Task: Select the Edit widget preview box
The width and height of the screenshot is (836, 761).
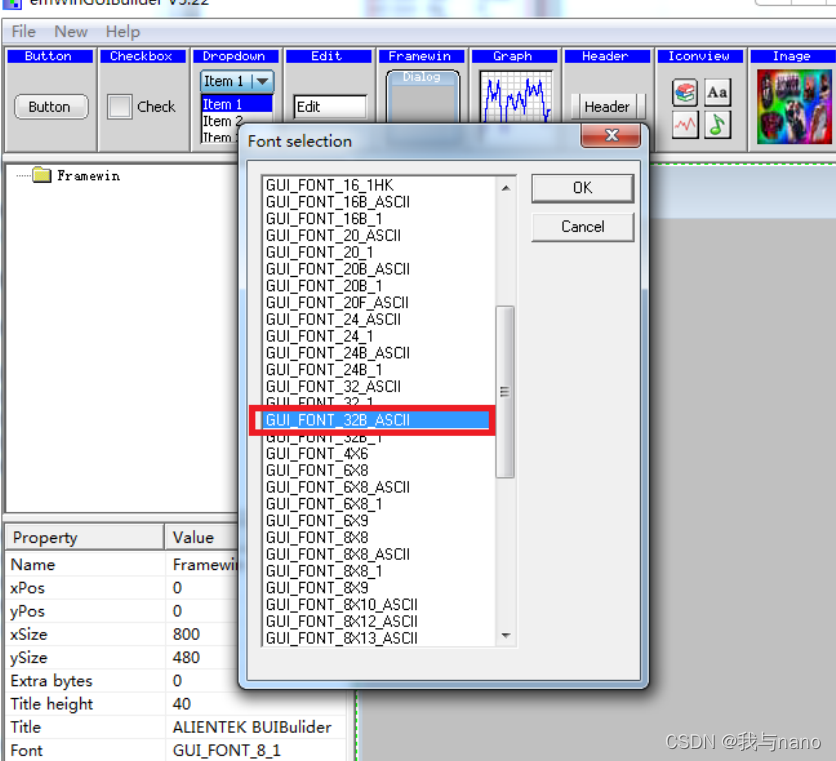Action: pos(330,104)
